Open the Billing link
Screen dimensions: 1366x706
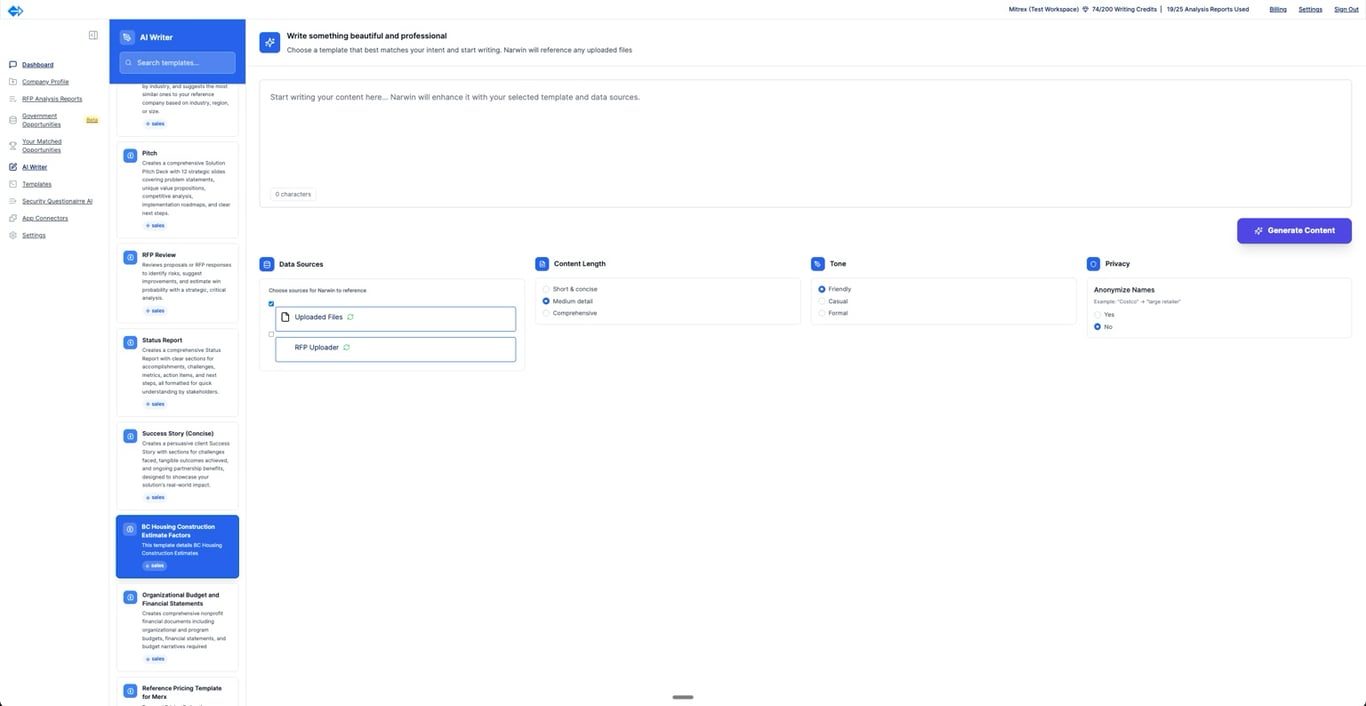pyautogui.click(x=1278, y=9)
